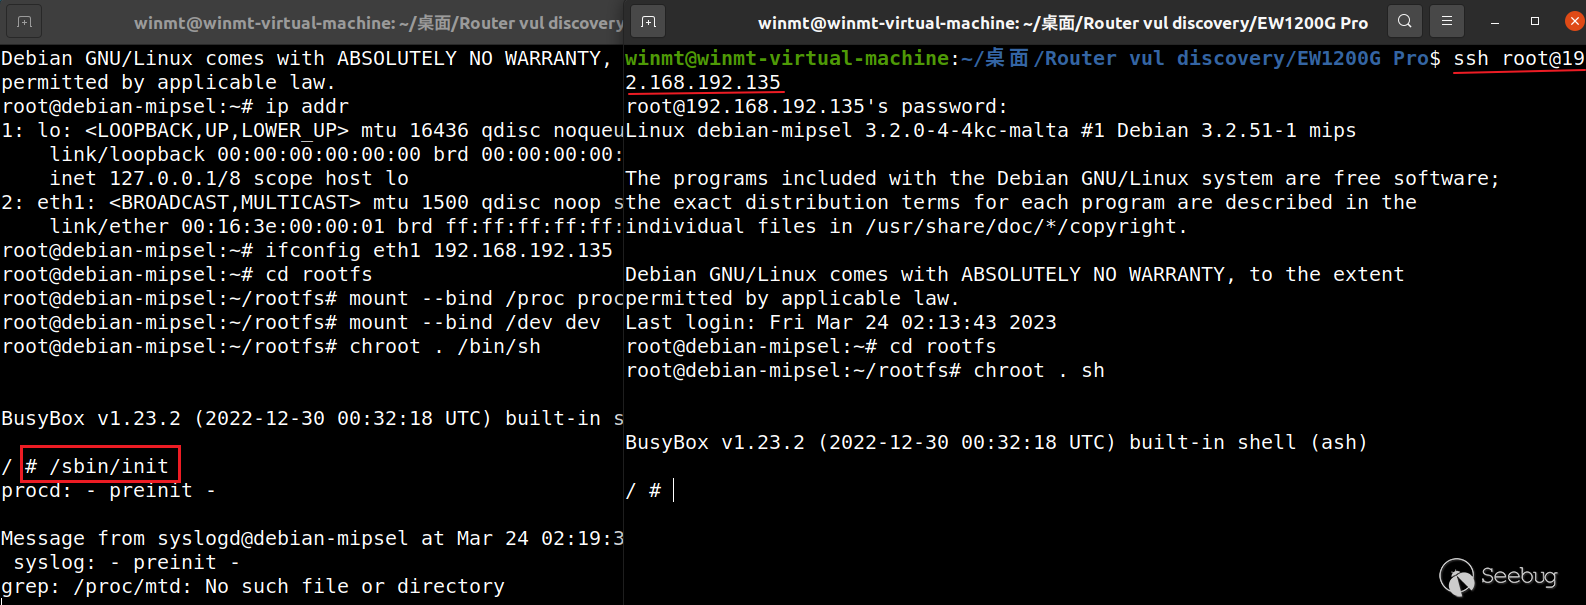Click the right terminal's shell prompt cursor
The width and height of the screenshot is (1586, 605).
(x=674, y=490)
